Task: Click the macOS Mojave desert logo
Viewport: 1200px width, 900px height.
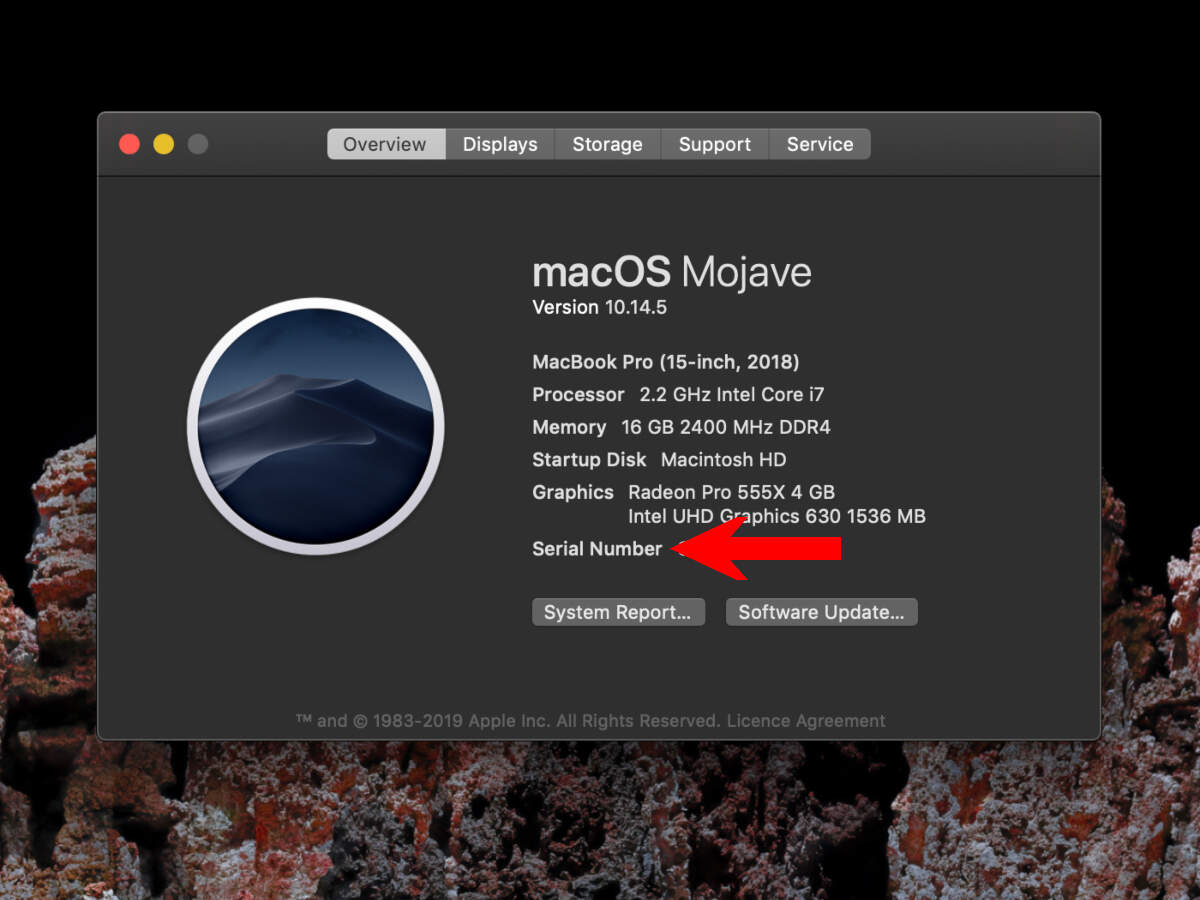Action: [x=315, y=426]
